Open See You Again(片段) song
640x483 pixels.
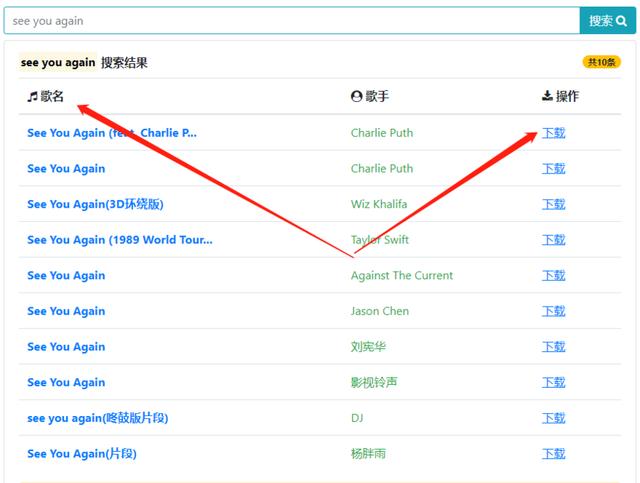click(82, 454)
